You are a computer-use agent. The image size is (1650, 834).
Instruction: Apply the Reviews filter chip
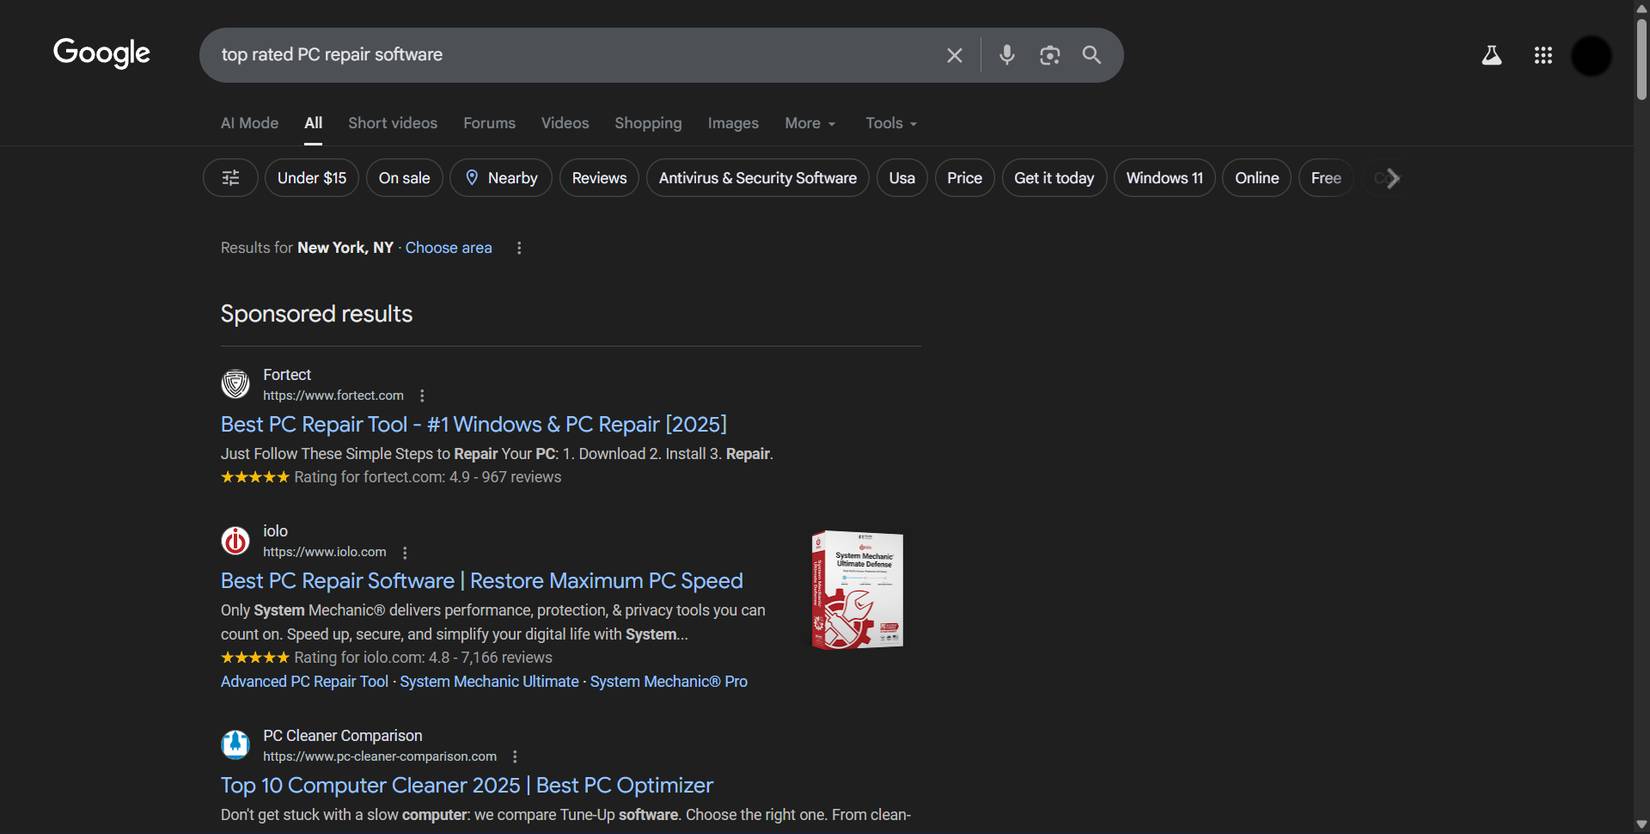[599, 178]
